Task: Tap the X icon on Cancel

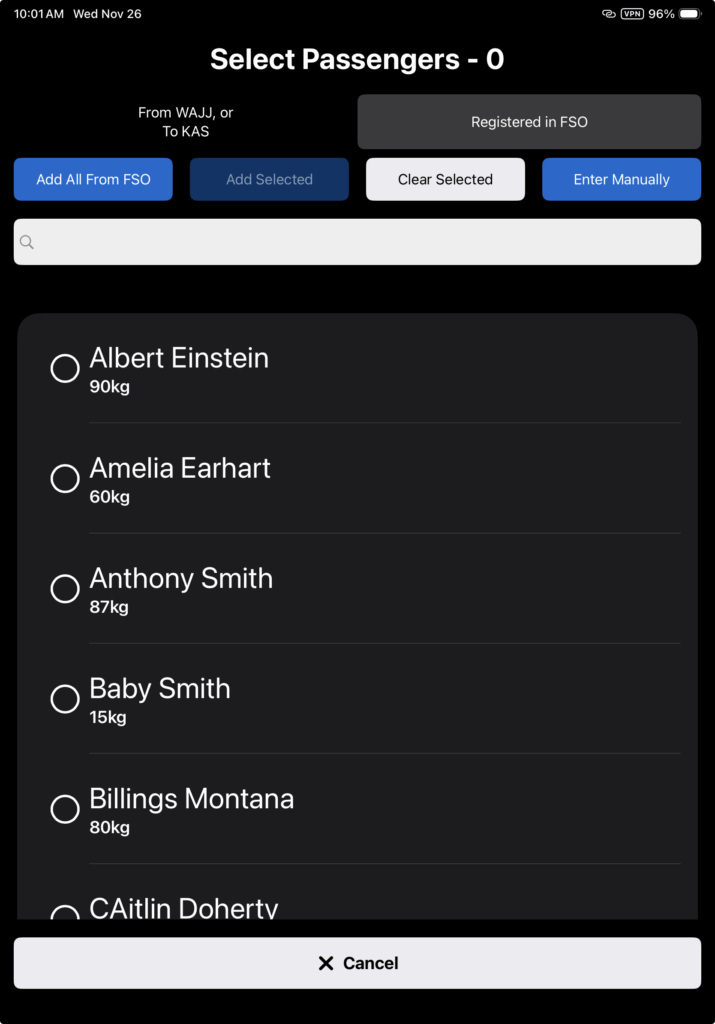Action: click(x=325, y=963)
